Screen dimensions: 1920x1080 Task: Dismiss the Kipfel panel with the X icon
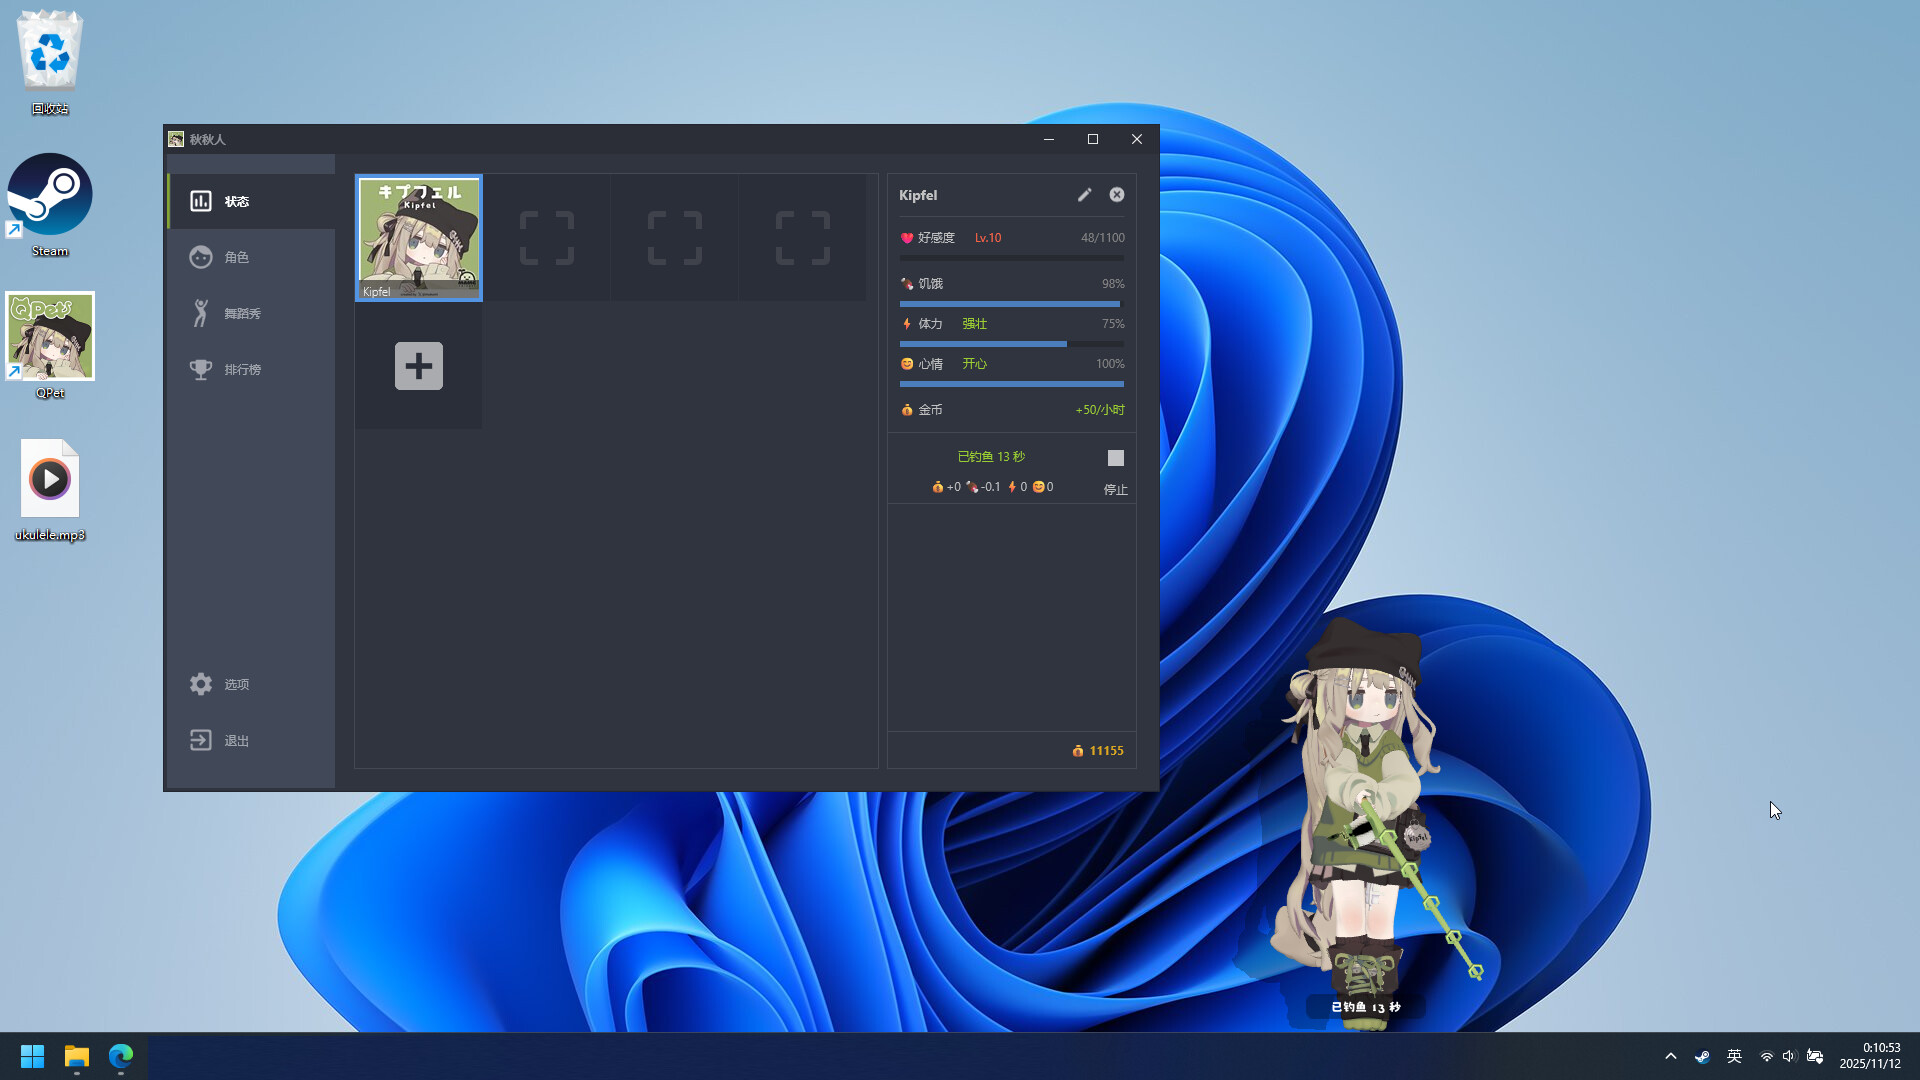[x=1116, y=194]
